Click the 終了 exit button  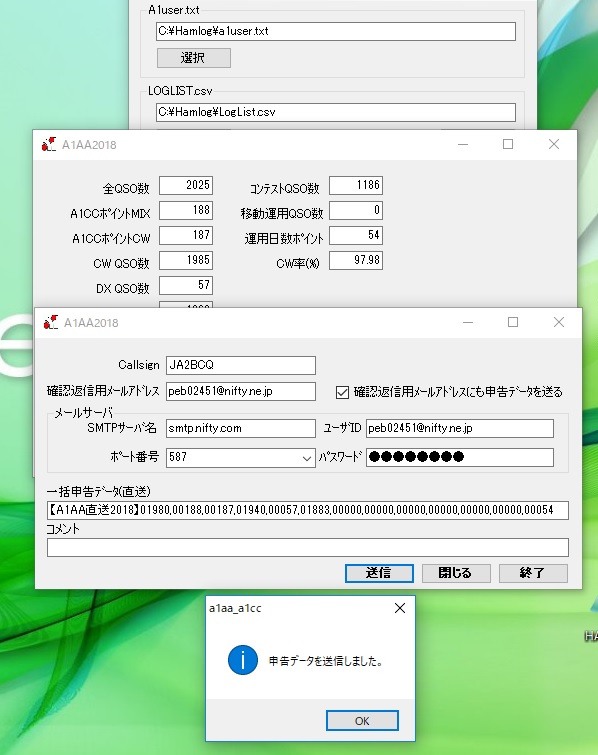coord(533,573)
